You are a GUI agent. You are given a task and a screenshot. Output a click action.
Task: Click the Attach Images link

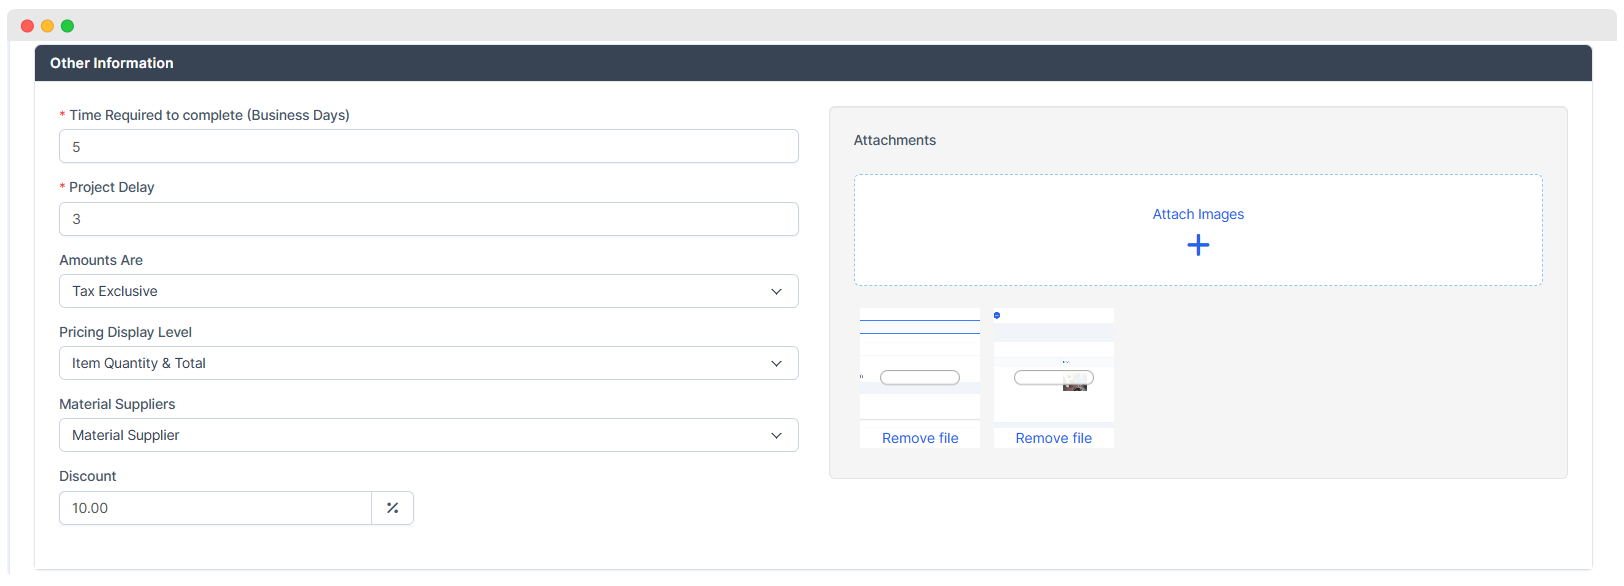1198,214
